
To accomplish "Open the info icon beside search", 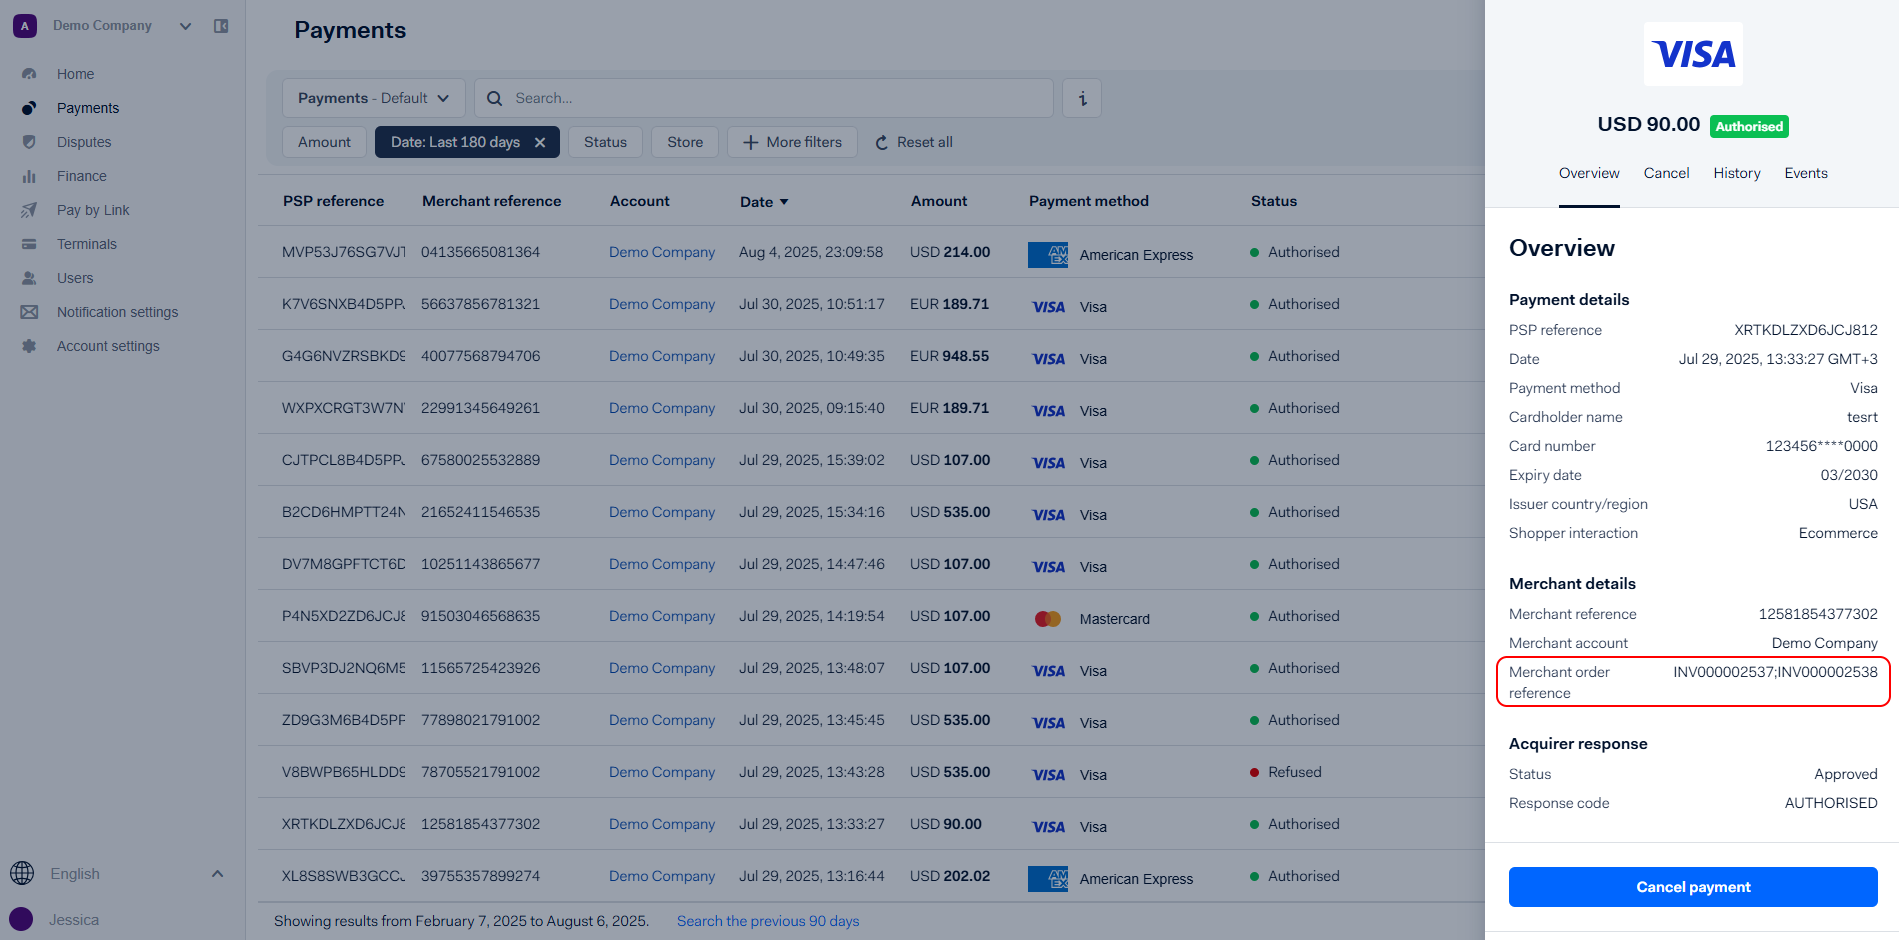I will coord(1082,98).
